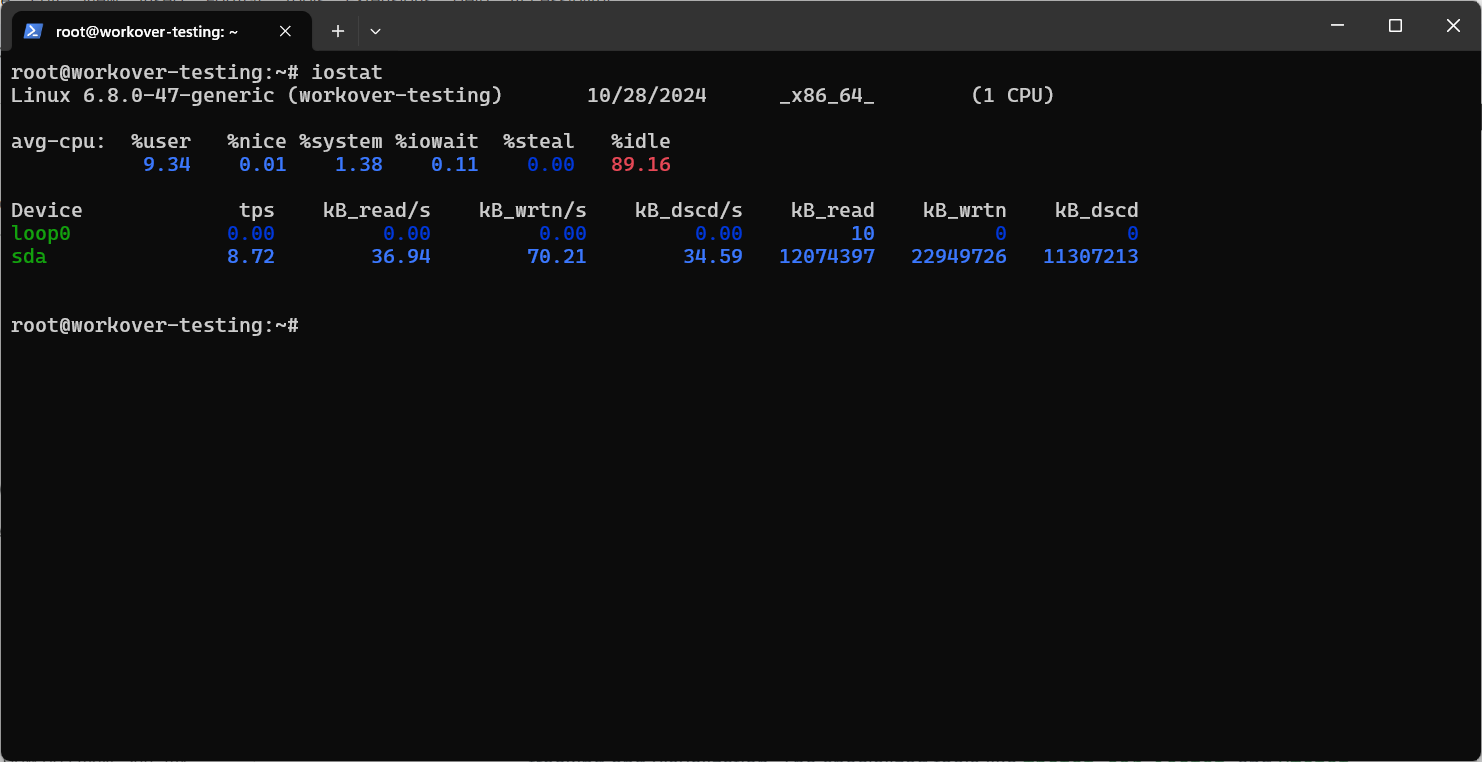The width and height of the screenshot is (1482, 762).
Task: Click the %iowait column header
Action: coord(436,142)
